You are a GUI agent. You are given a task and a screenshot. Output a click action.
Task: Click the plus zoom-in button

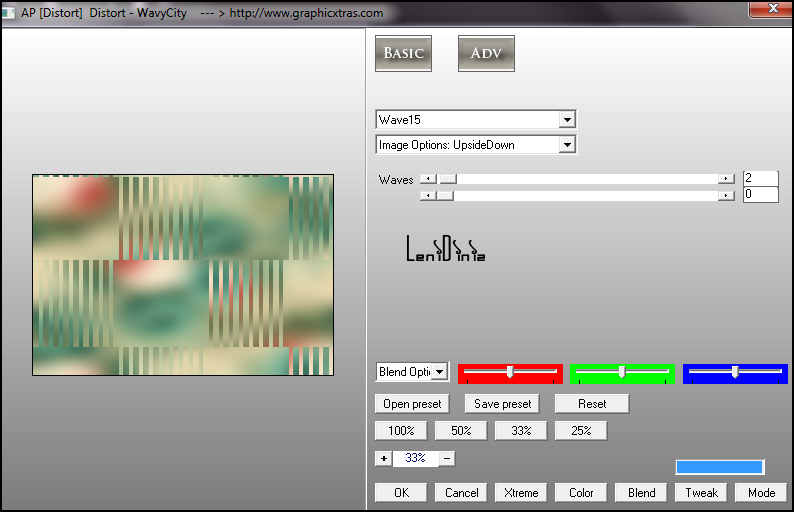point(383,458)
